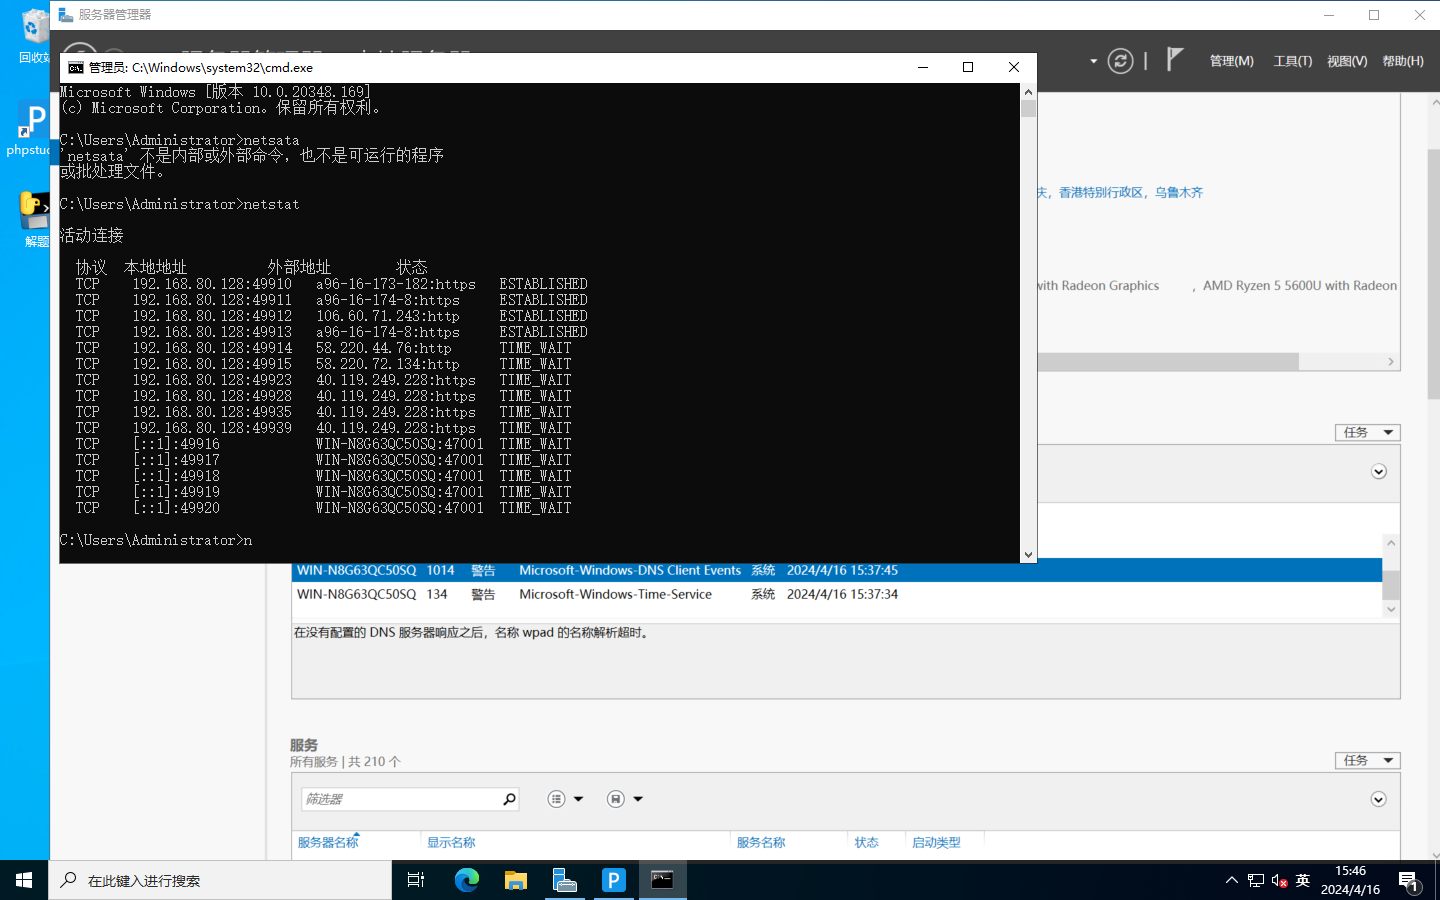
Task: Click the cmd window scroll down arrow
Action: click(1028, 555)
